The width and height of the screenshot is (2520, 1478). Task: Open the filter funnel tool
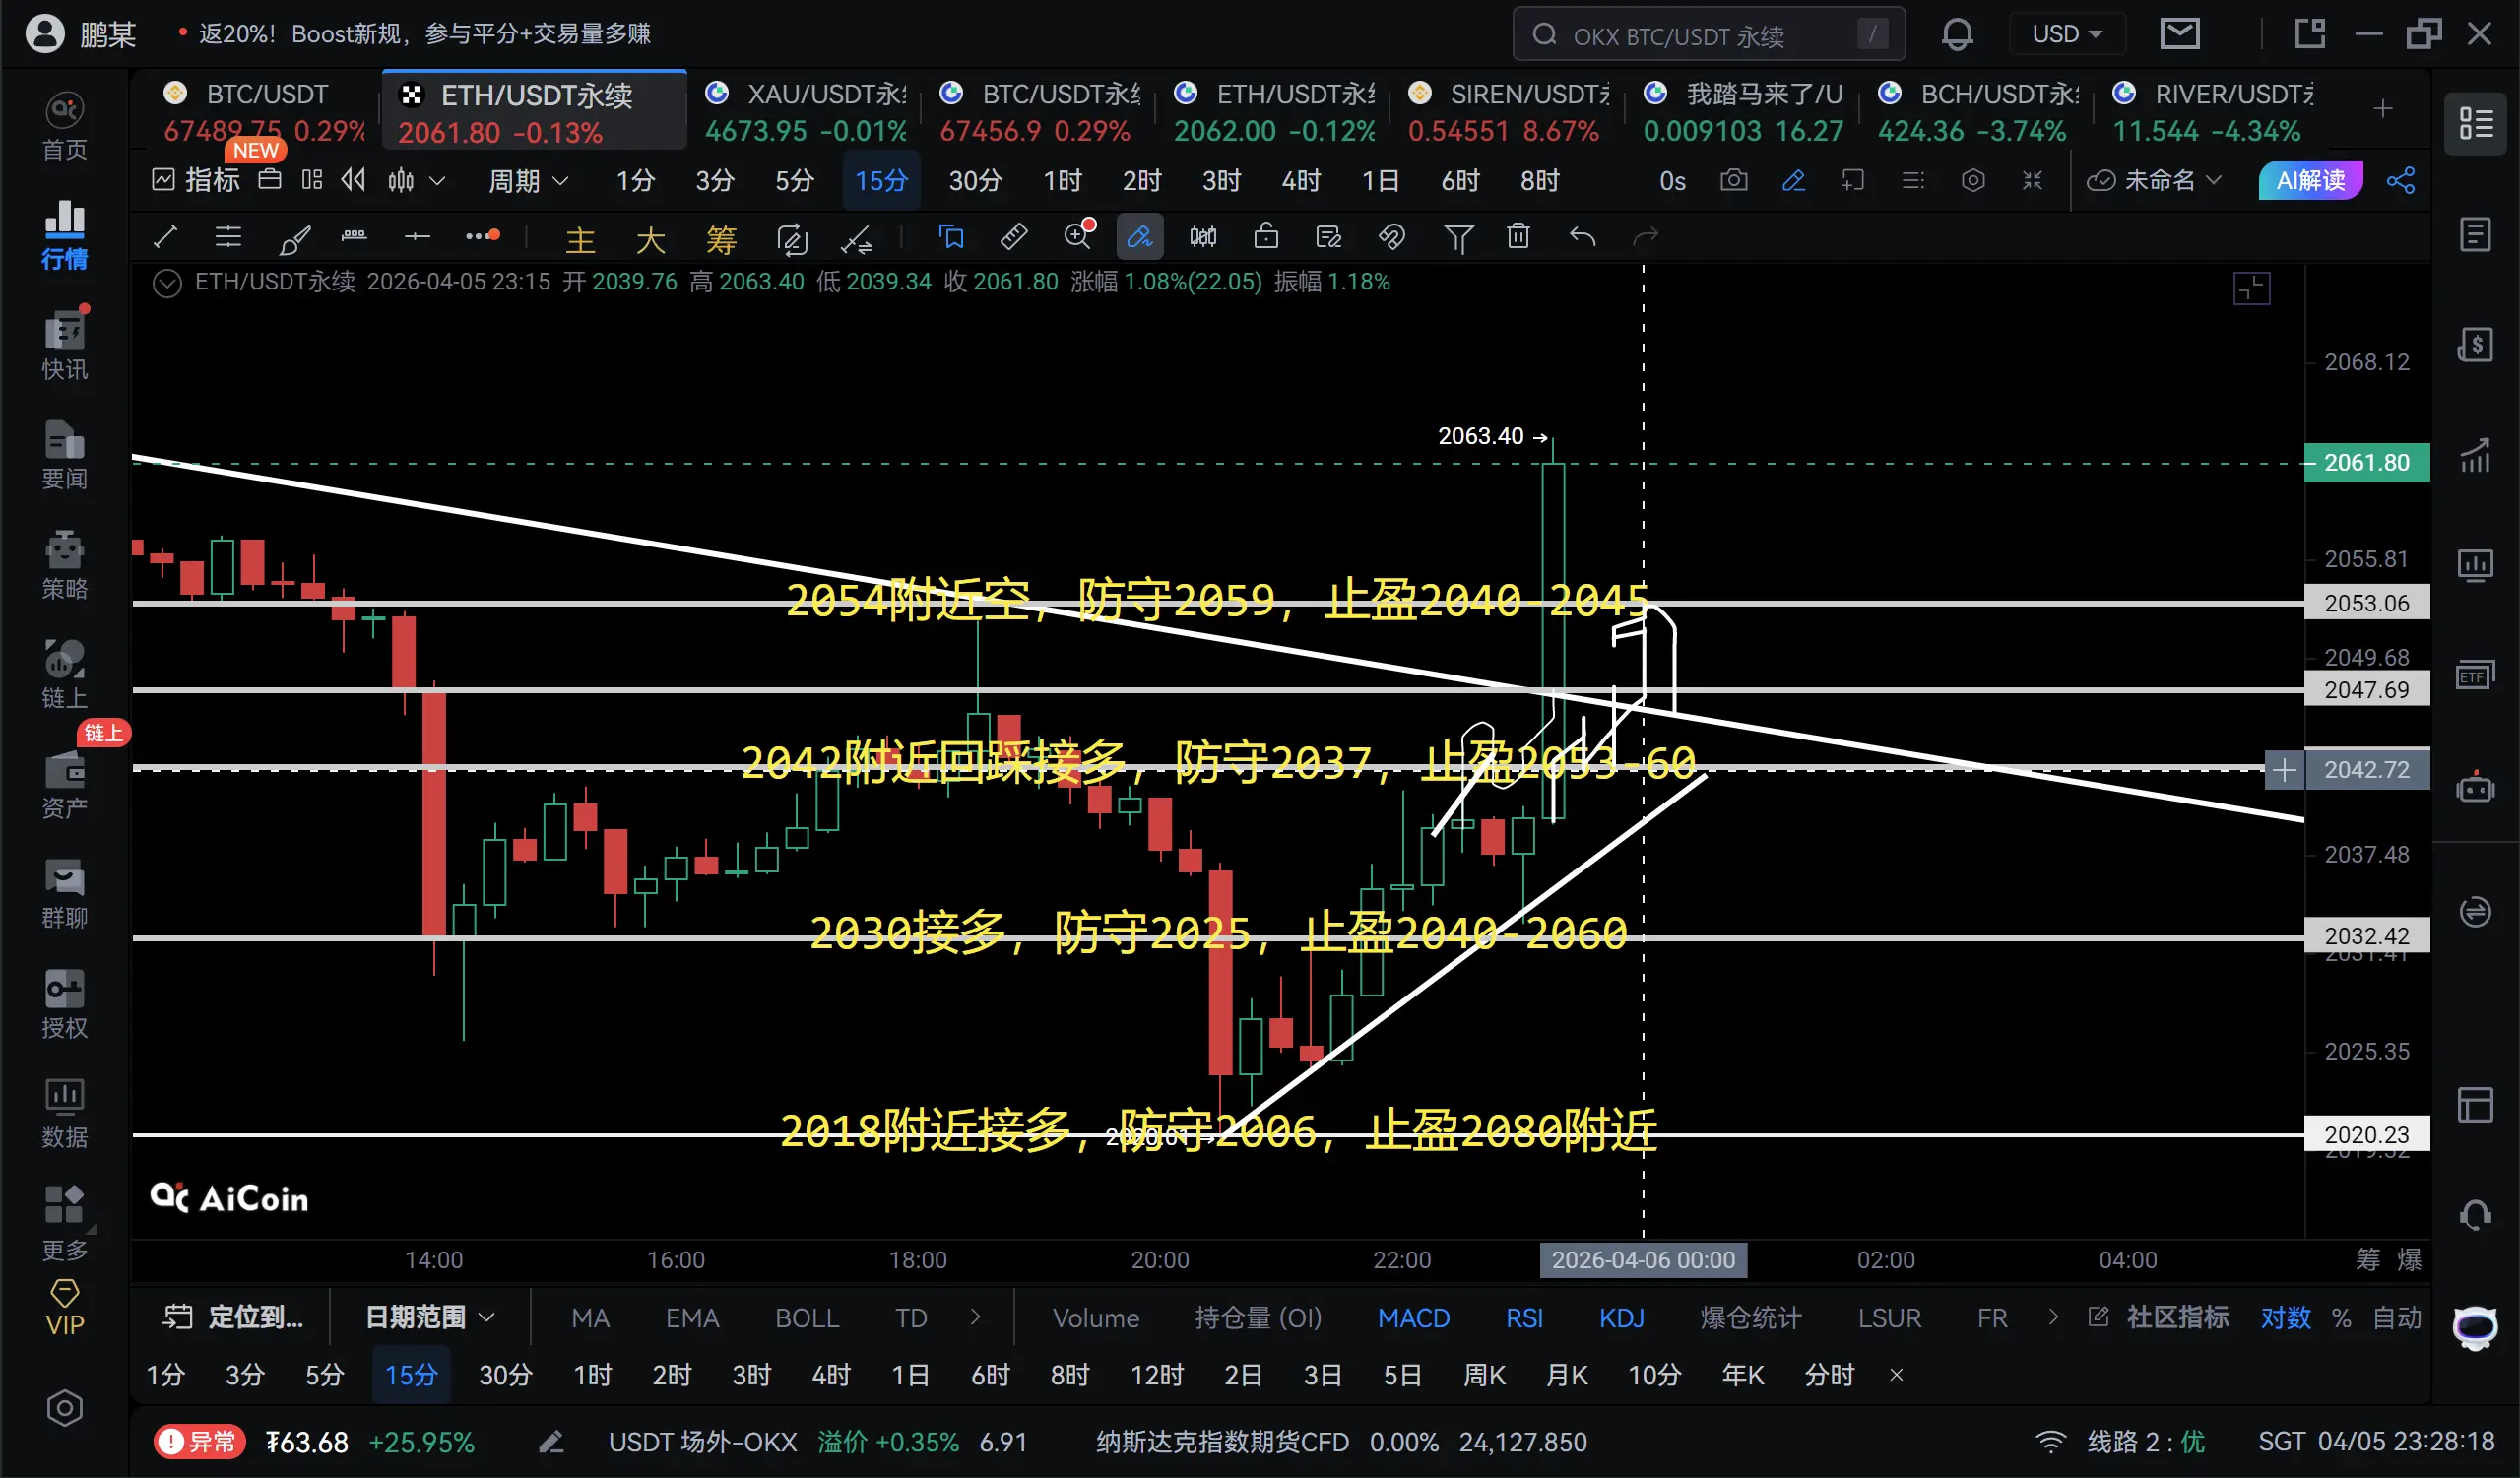1458,237
